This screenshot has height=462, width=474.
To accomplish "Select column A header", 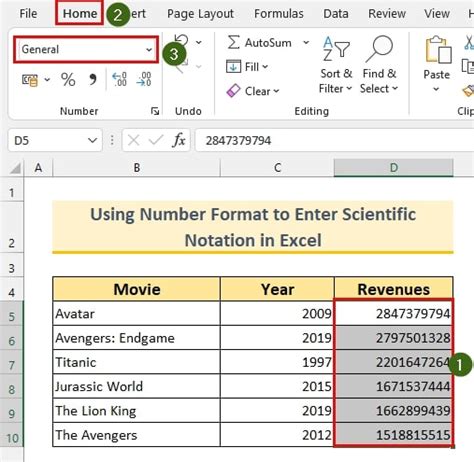I will (x=38, y=168).
